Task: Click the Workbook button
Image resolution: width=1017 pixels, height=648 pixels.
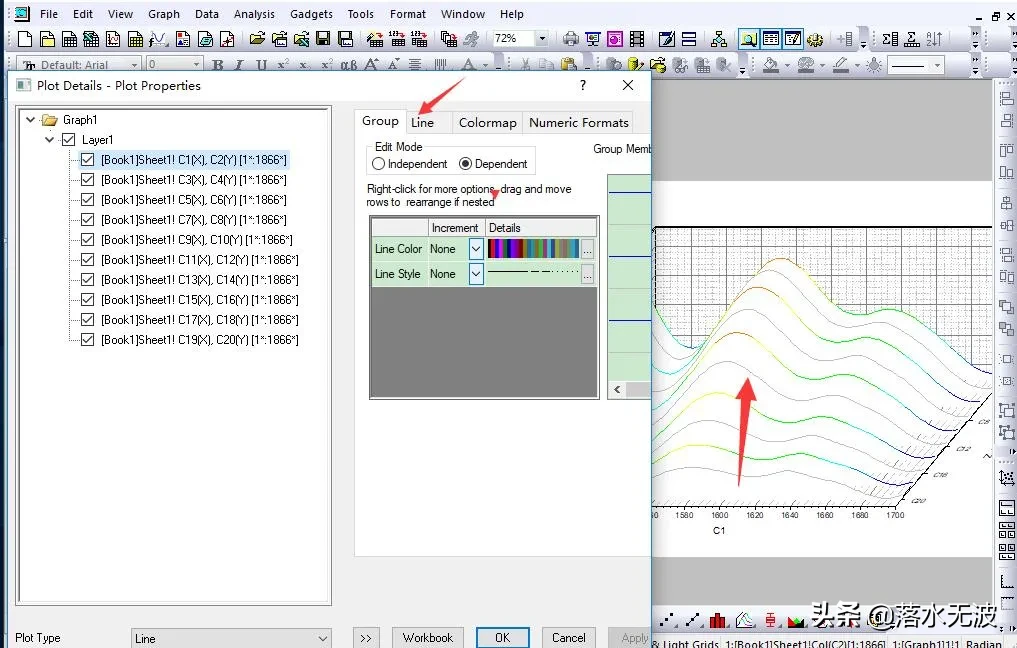Action: click(x=427, y=638)
